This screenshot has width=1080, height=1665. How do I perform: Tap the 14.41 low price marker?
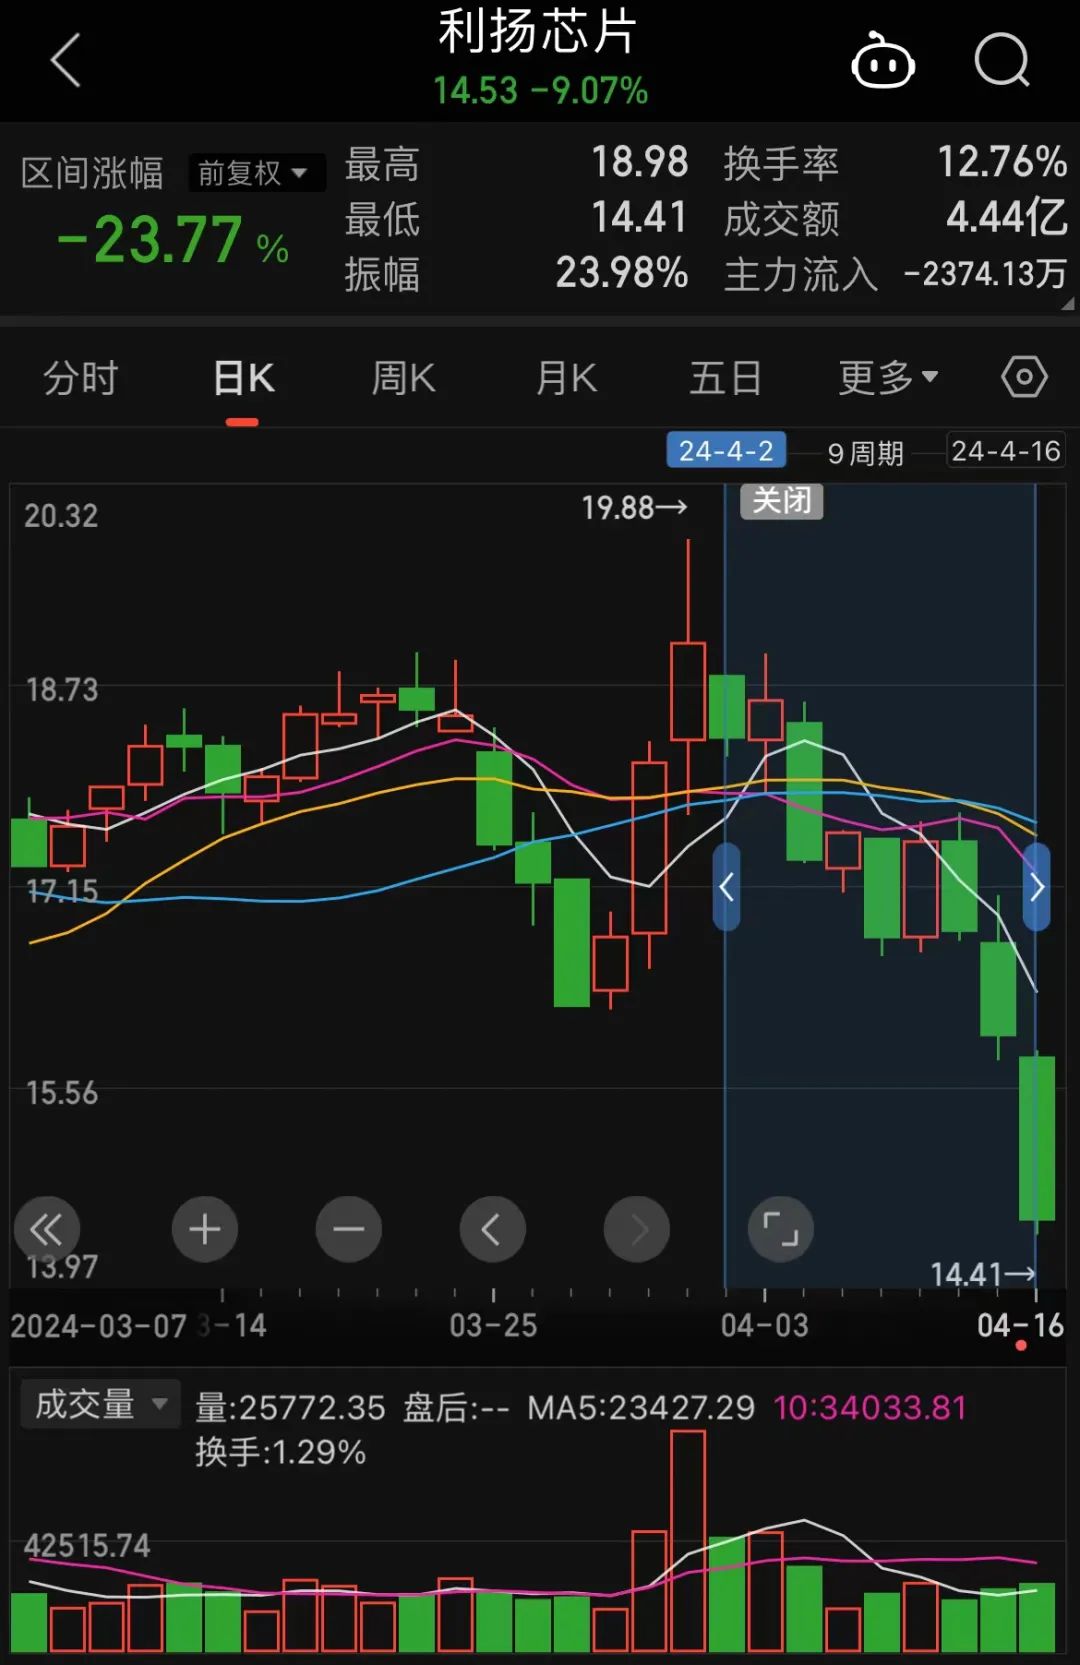983,1274
